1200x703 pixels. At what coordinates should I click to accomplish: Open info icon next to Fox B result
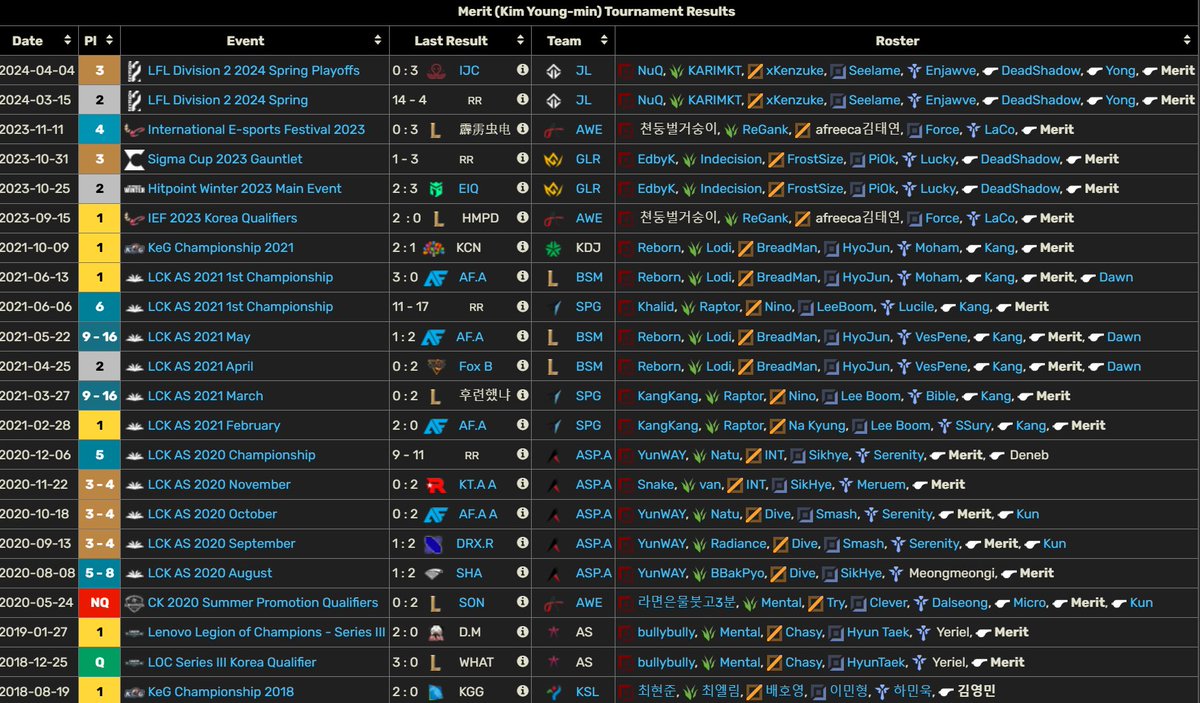click(x=522, y=367)
